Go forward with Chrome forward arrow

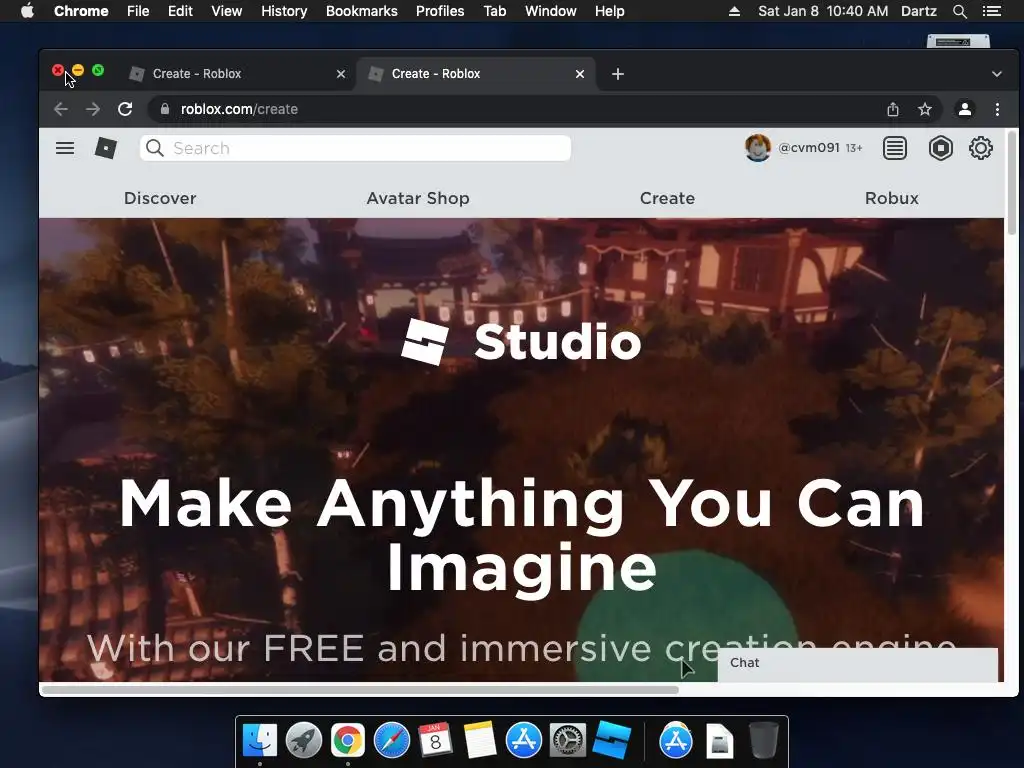click(93, 109)
